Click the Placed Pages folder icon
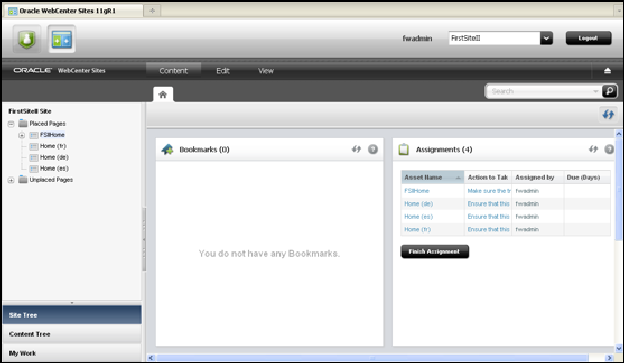The width and height of the screenshot is (624, 363). 23,123
